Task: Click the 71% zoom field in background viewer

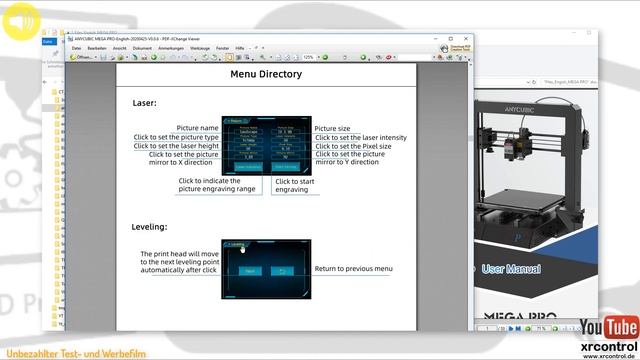Action: tap(542, 328)
